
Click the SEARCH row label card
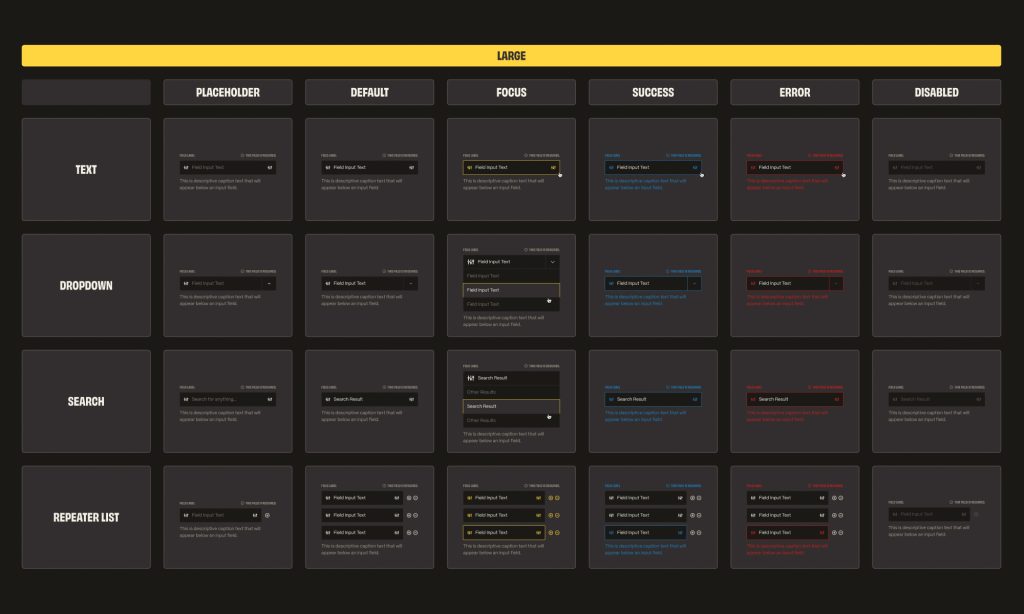86,401
